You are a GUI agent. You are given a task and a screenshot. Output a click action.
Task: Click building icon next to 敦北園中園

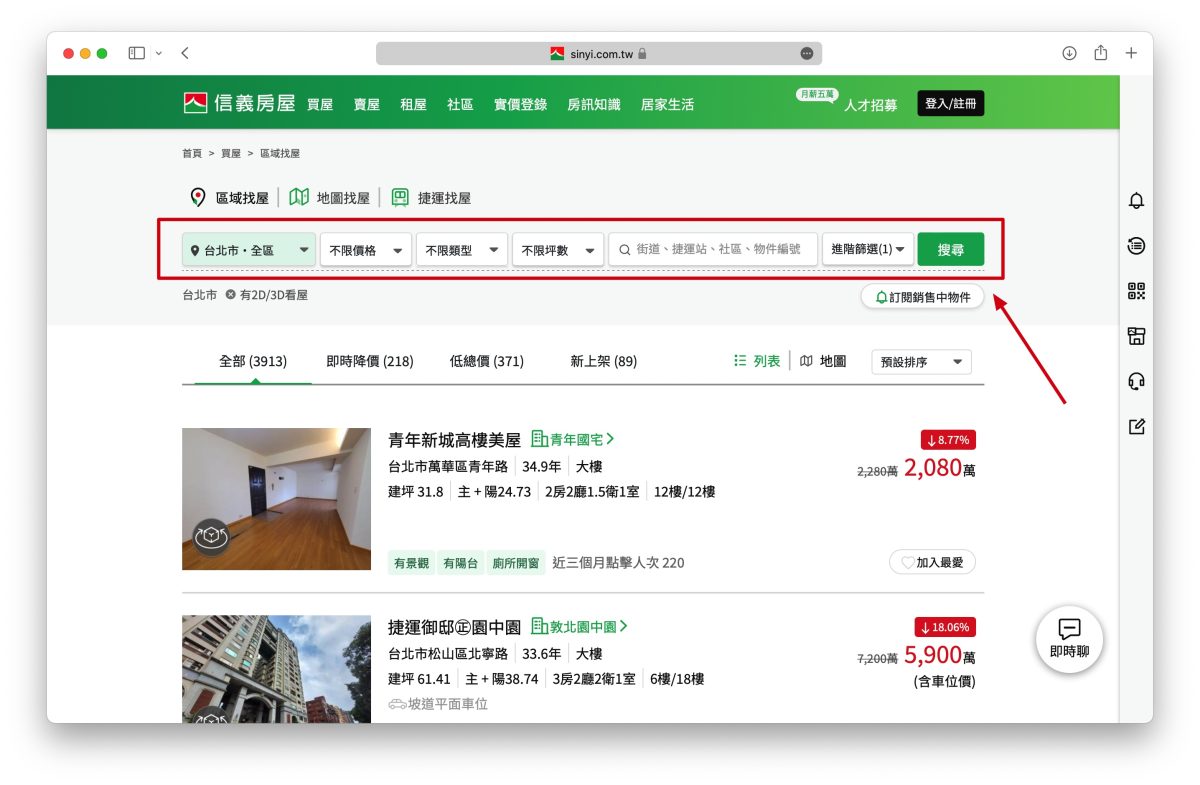pos(539,626)
